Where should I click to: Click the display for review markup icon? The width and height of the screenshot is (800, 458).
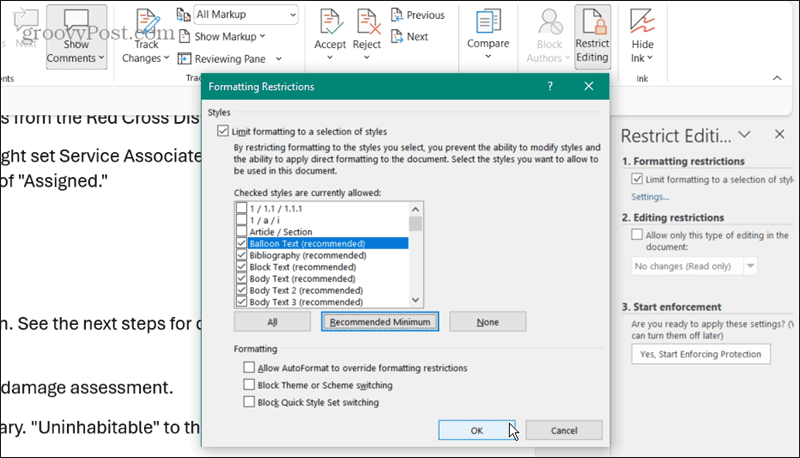[184, 14]
